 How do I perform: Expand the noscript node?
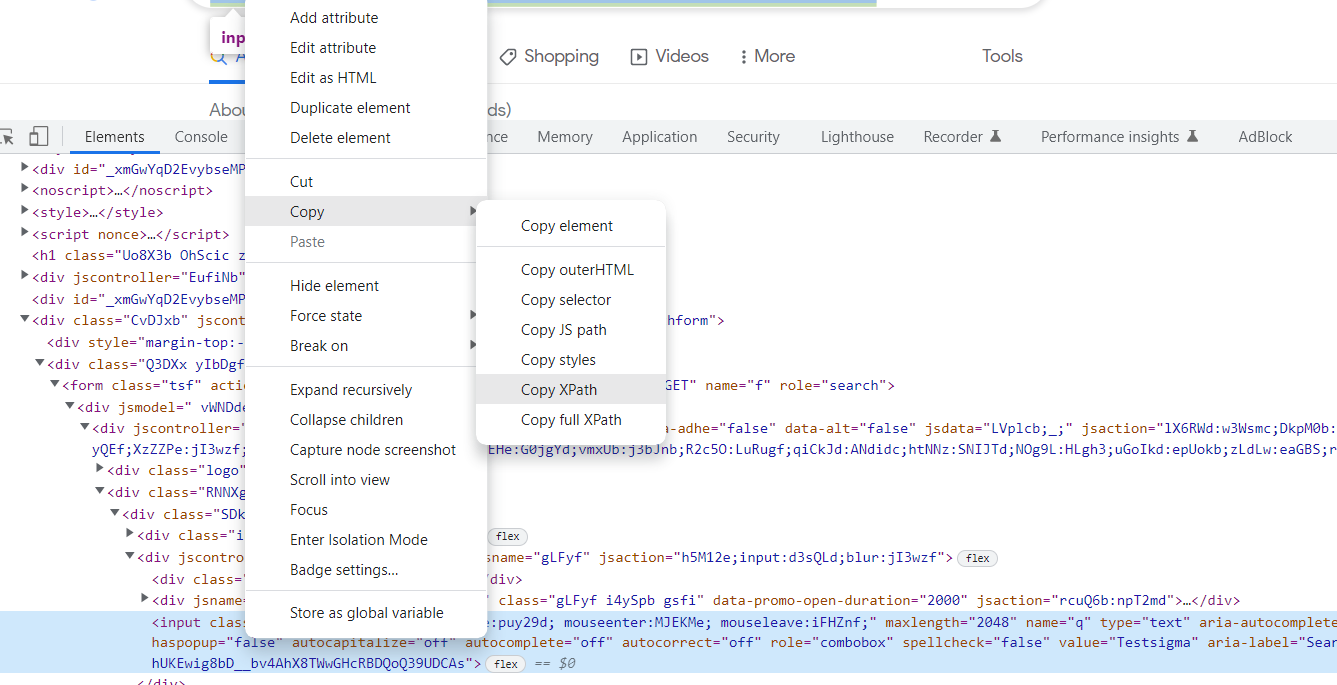point(25,190)
